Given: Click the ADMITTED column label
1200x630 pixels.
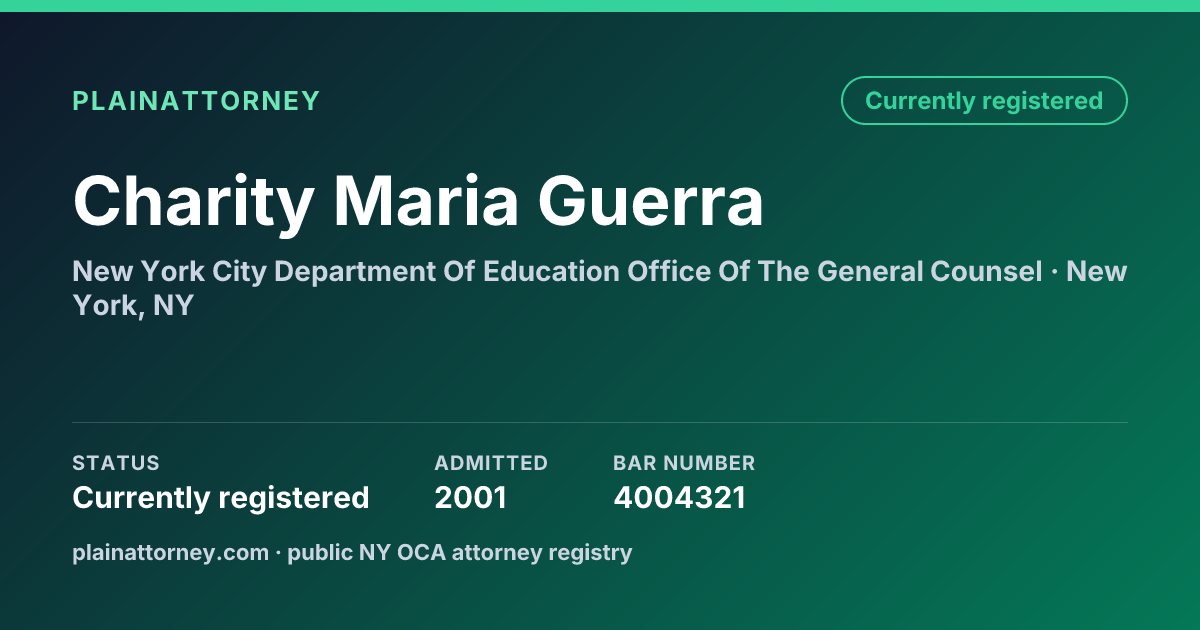Looking at the screenshot, I should point(491,463).
